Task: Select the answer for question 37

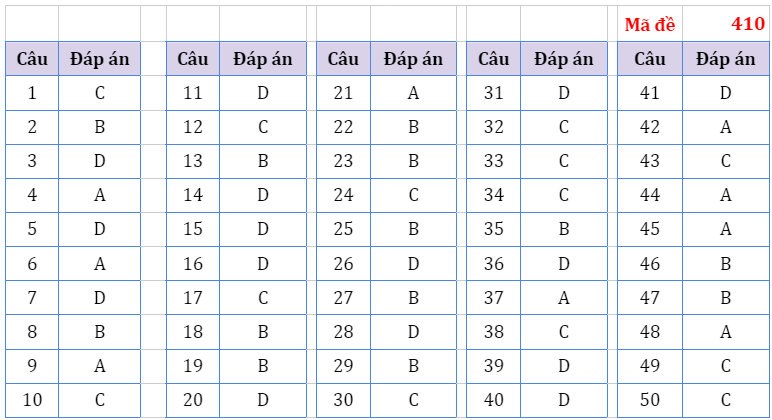Action: point(564,298)
